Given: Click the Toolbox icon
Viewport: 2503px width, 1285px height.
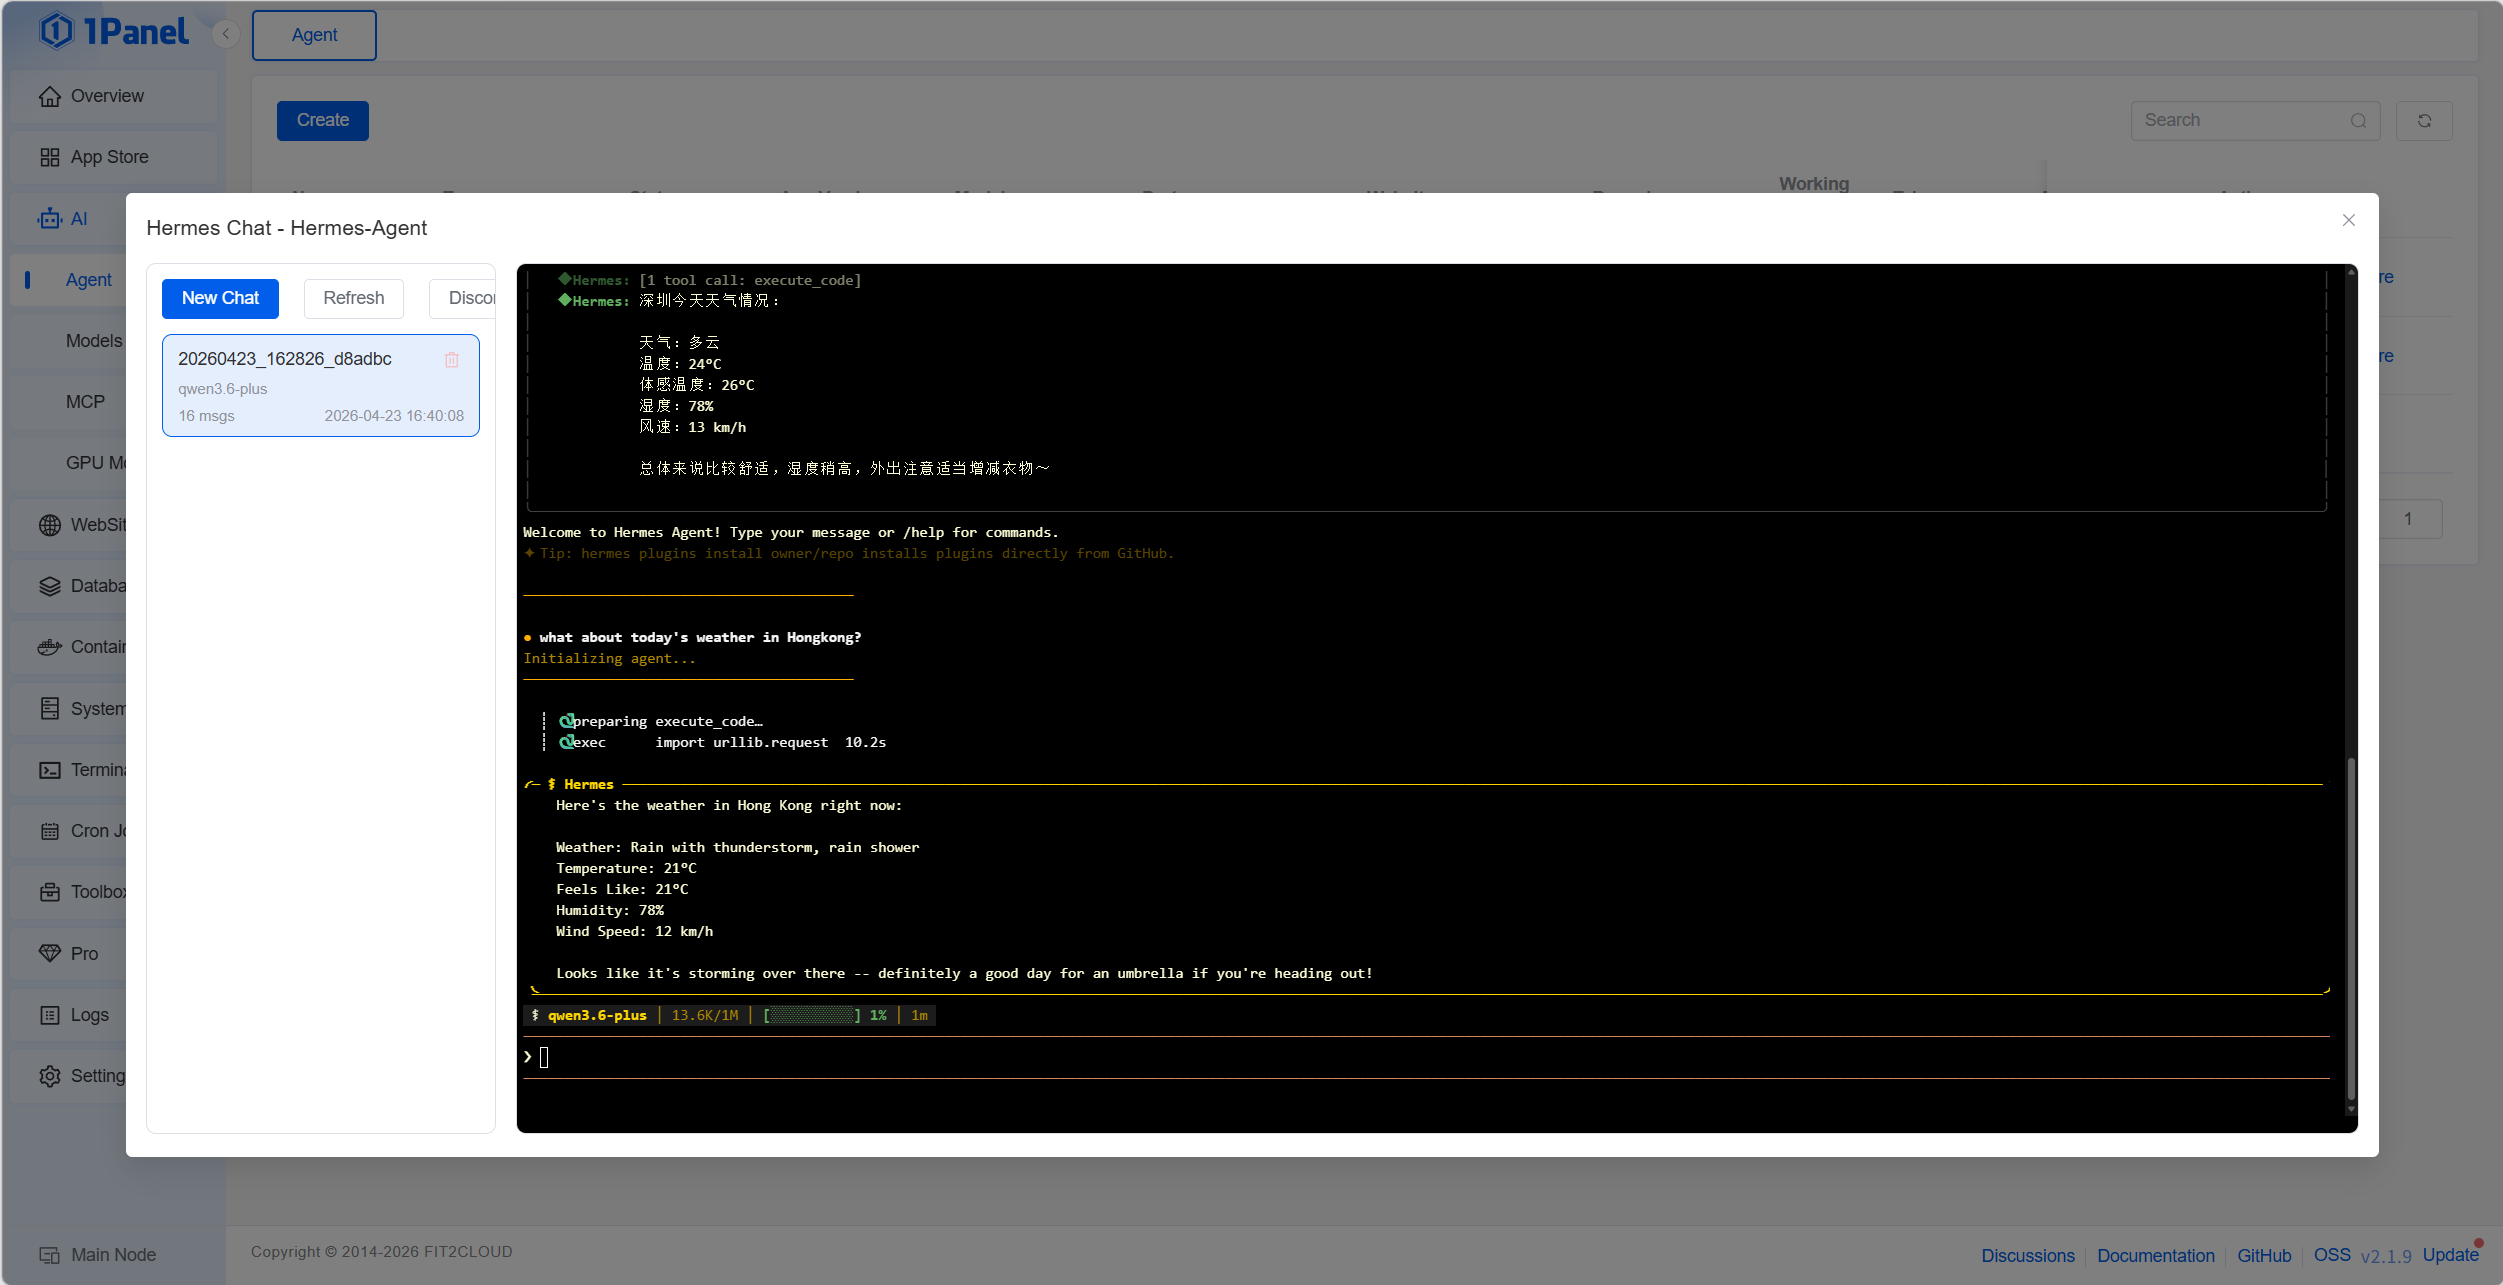Looking at the screenshot, I should click(x=50, y=892).
